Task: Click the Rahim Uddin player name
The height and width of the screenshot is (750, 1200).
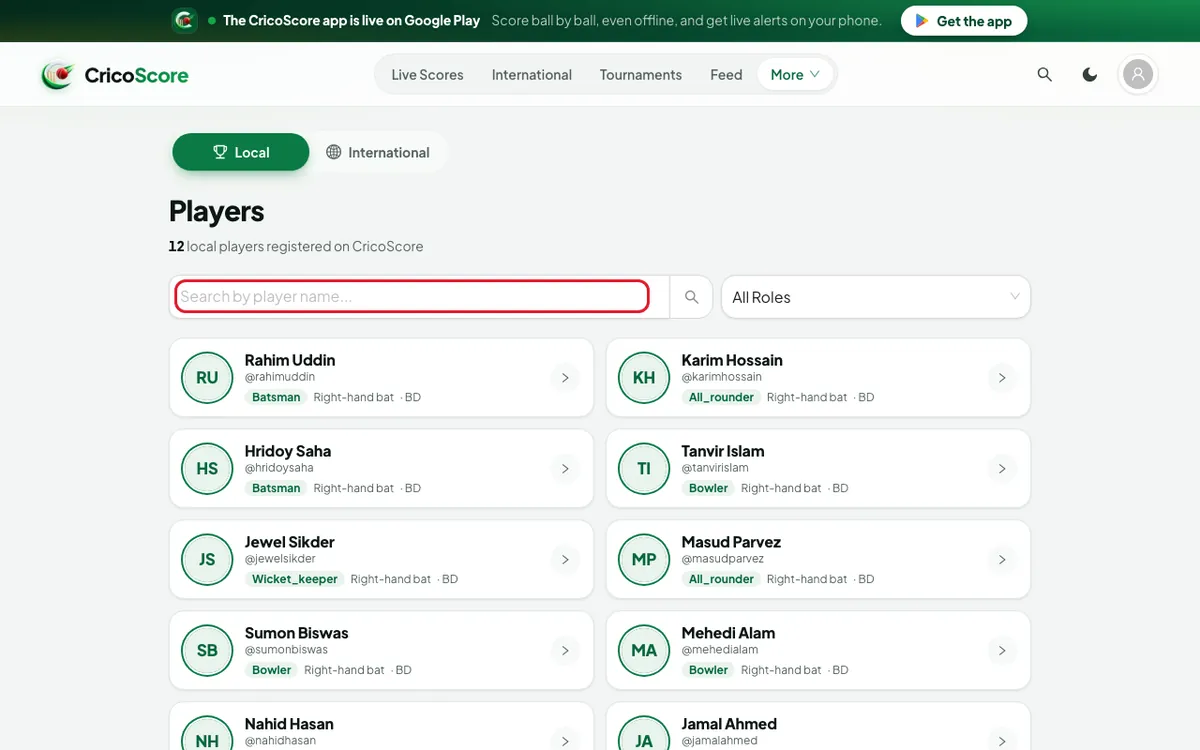Action: click(x=290, y=360)
